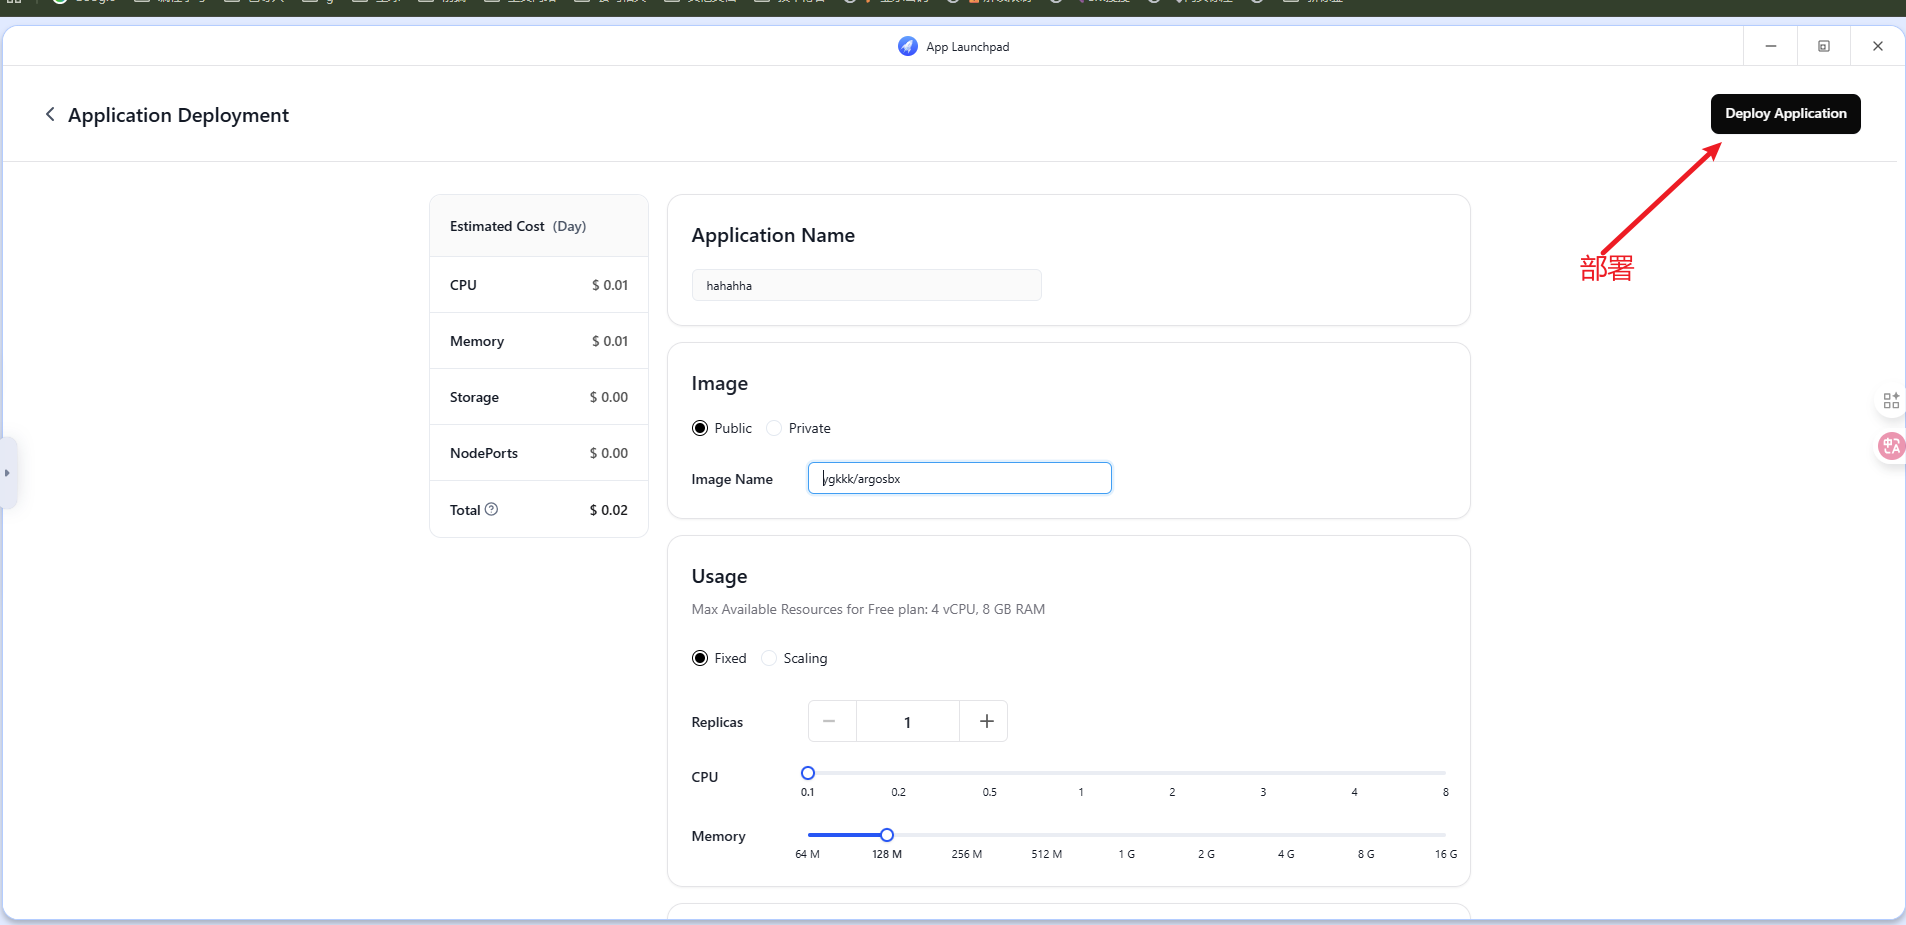The height and width of the screenshot is (925, 1906).
Task: Click the Memory slider handle
Action: [887, 835]
